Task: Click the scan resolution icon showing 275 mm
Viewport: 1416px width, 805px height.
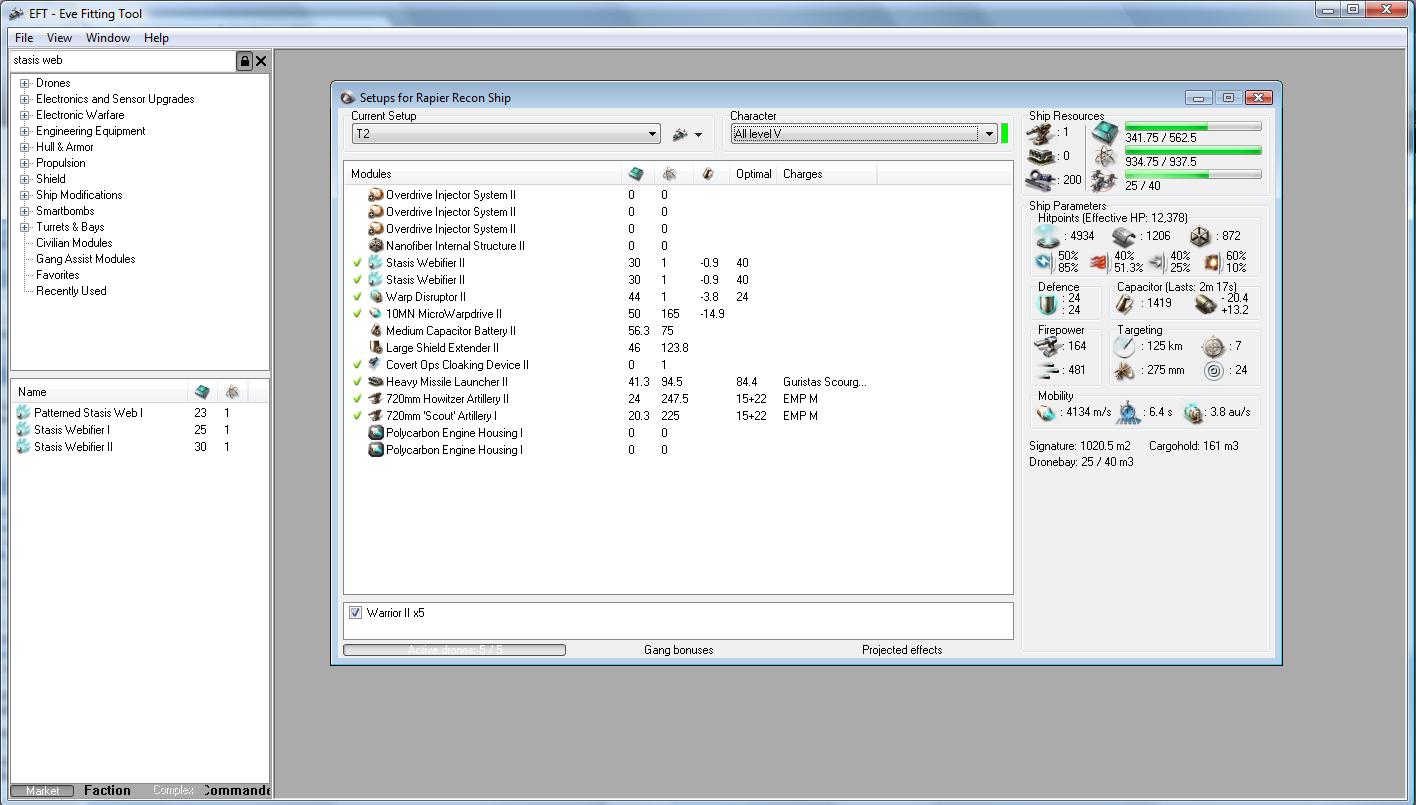Action: pyautogui.click(x=1125, y=371)
